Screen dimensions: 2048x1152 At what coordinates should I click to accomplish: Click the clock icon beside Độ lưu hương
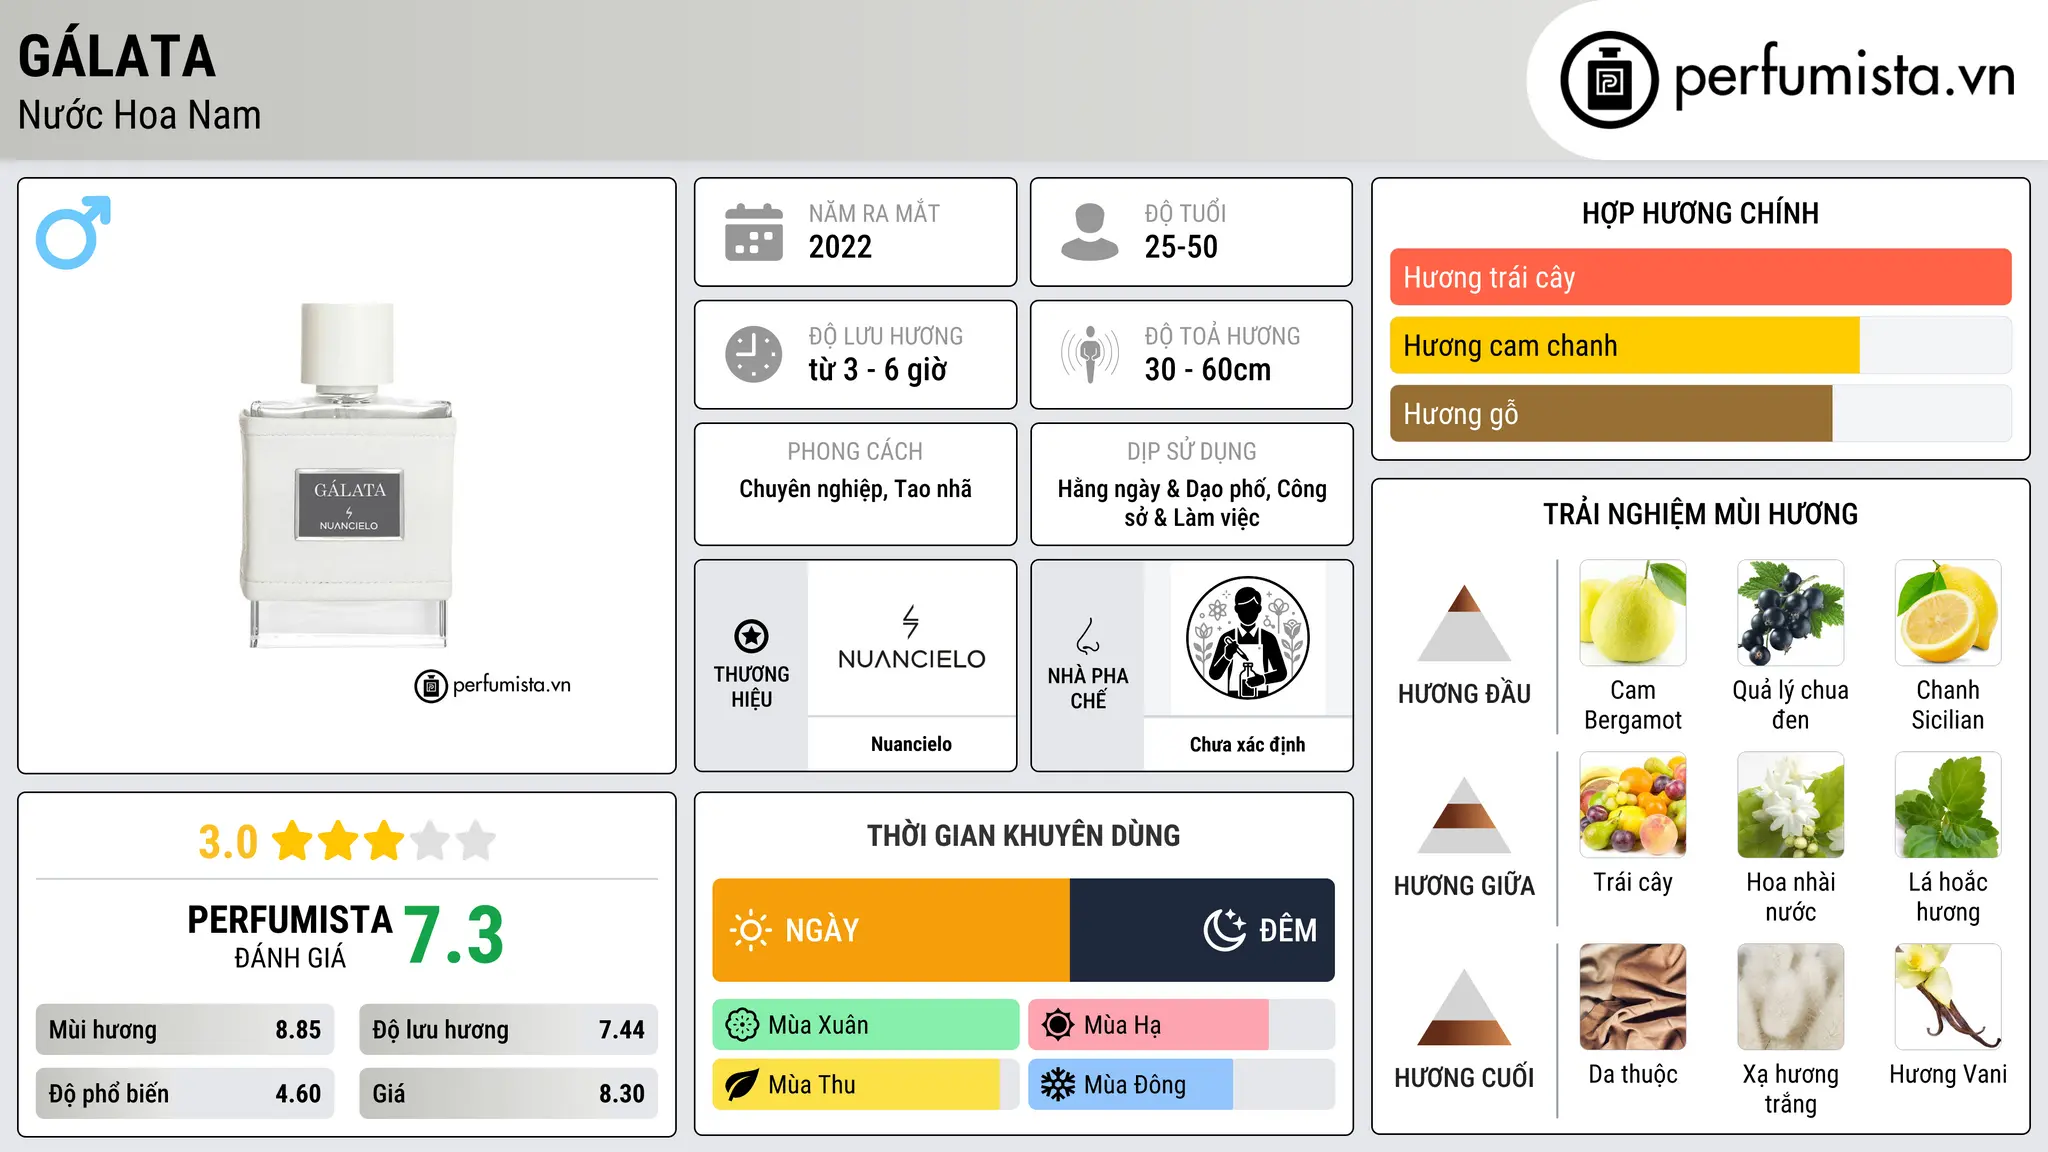tap(754, 354)
